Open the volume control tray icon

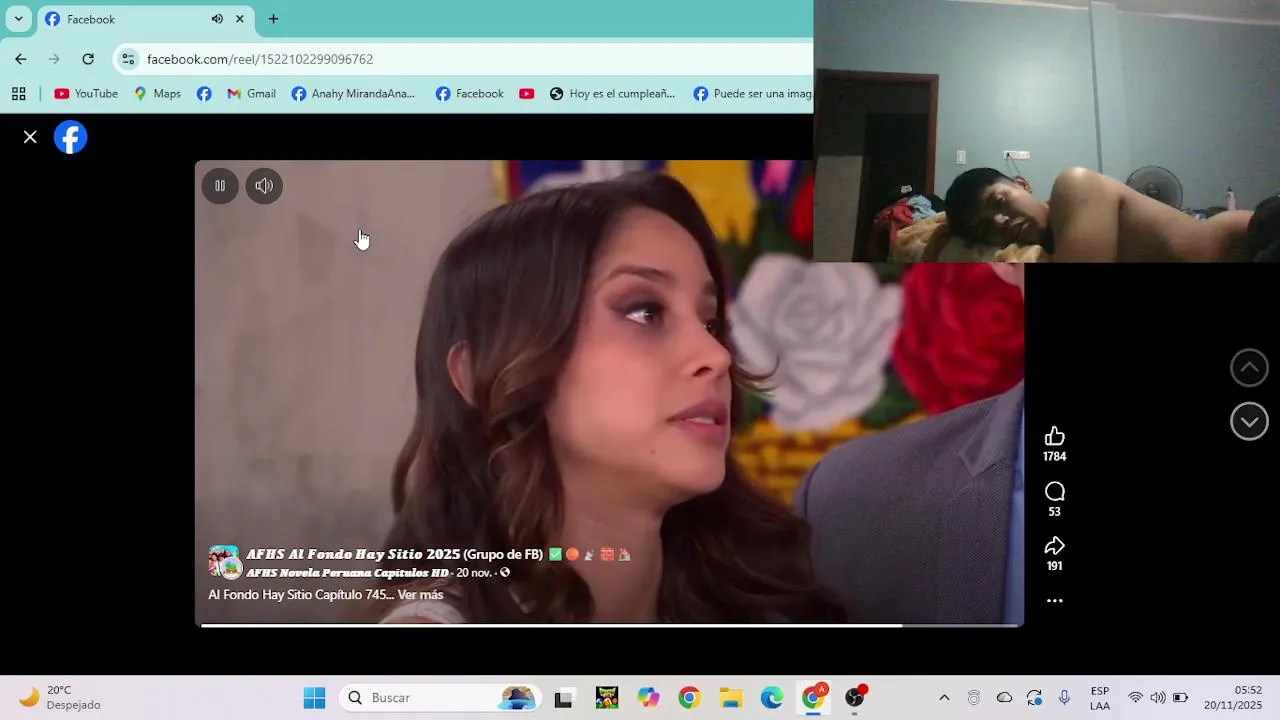tap(1158, 698)
